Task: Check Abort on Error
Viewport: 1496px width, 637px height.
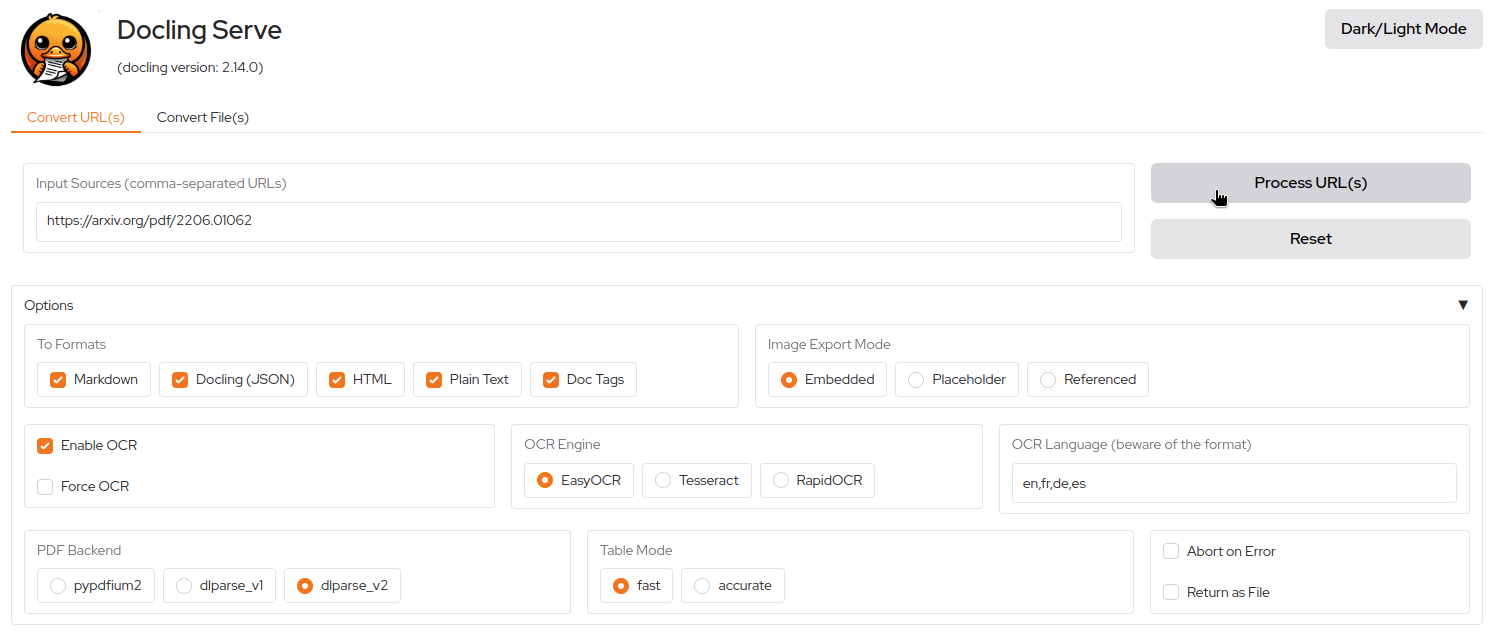Action: click(1170, 550)
